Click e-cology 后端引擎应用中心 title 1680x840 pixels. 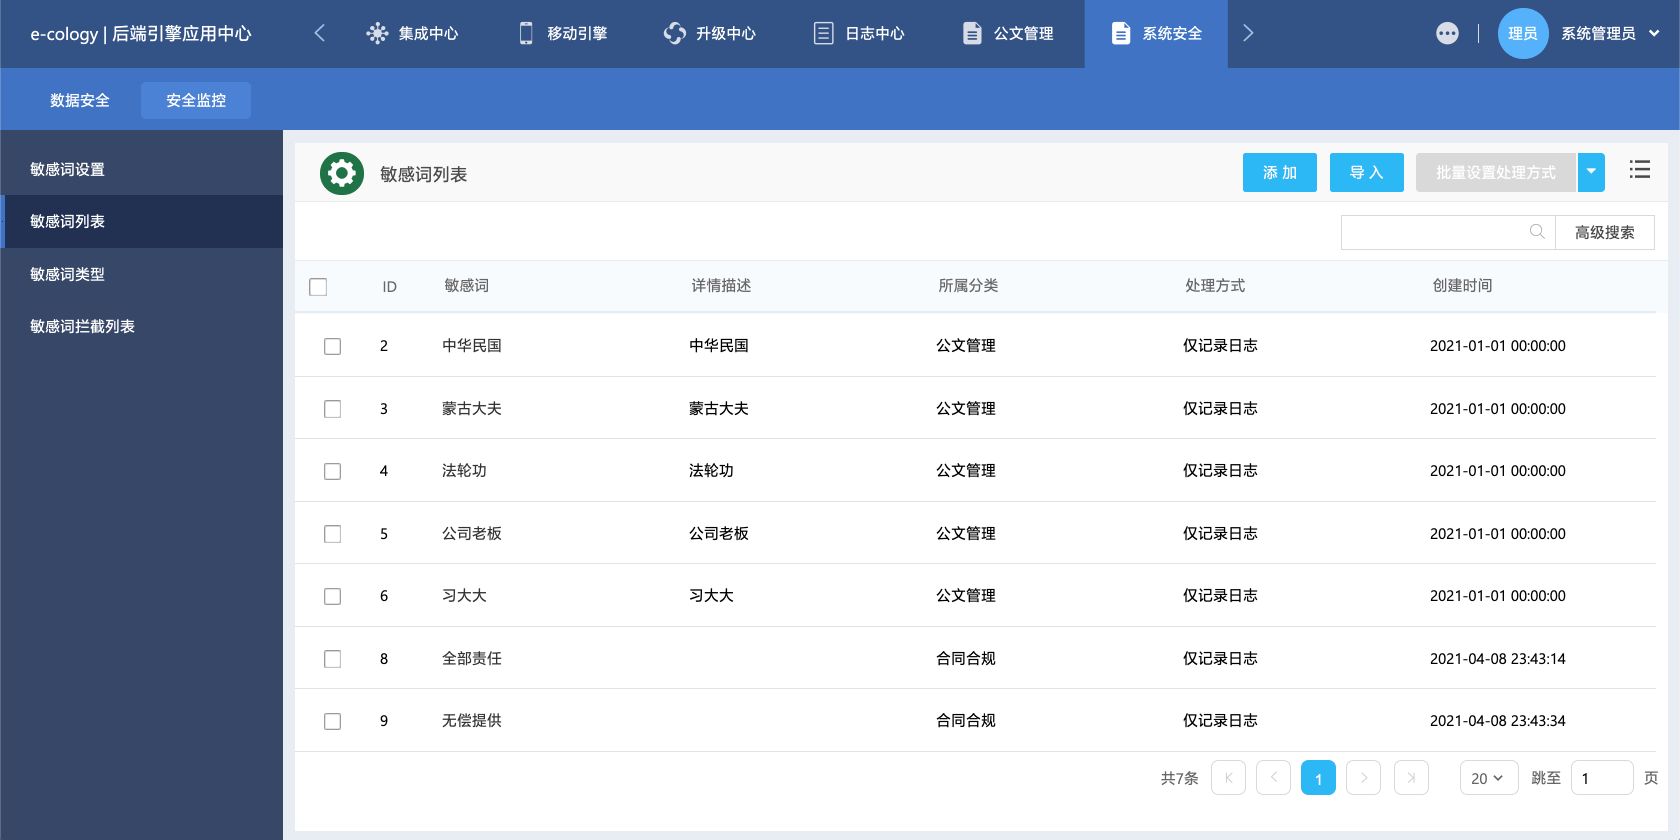coord(141,33)
